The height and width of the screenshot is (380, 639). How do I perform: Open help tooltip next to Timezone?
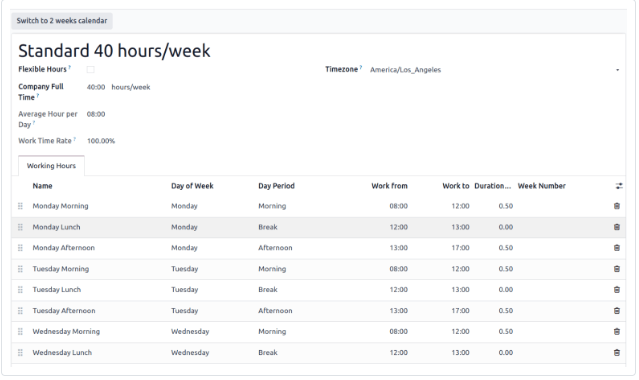click(361, 67)
